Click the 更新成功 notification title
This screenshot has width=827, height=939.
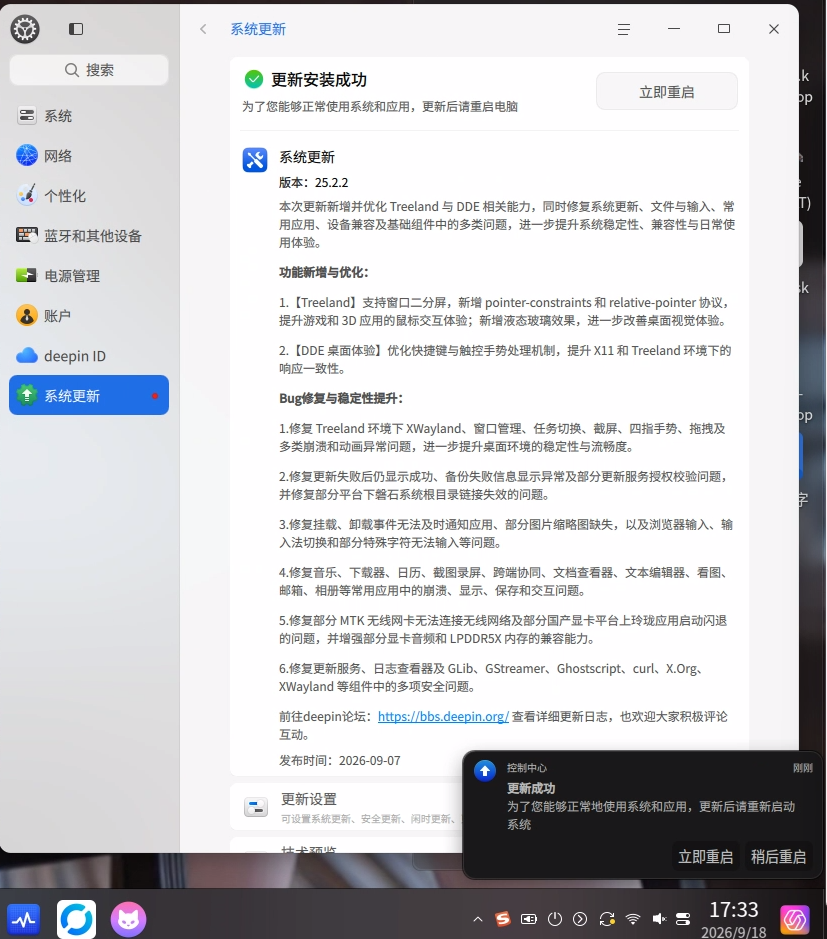click(x=531, y=788)
